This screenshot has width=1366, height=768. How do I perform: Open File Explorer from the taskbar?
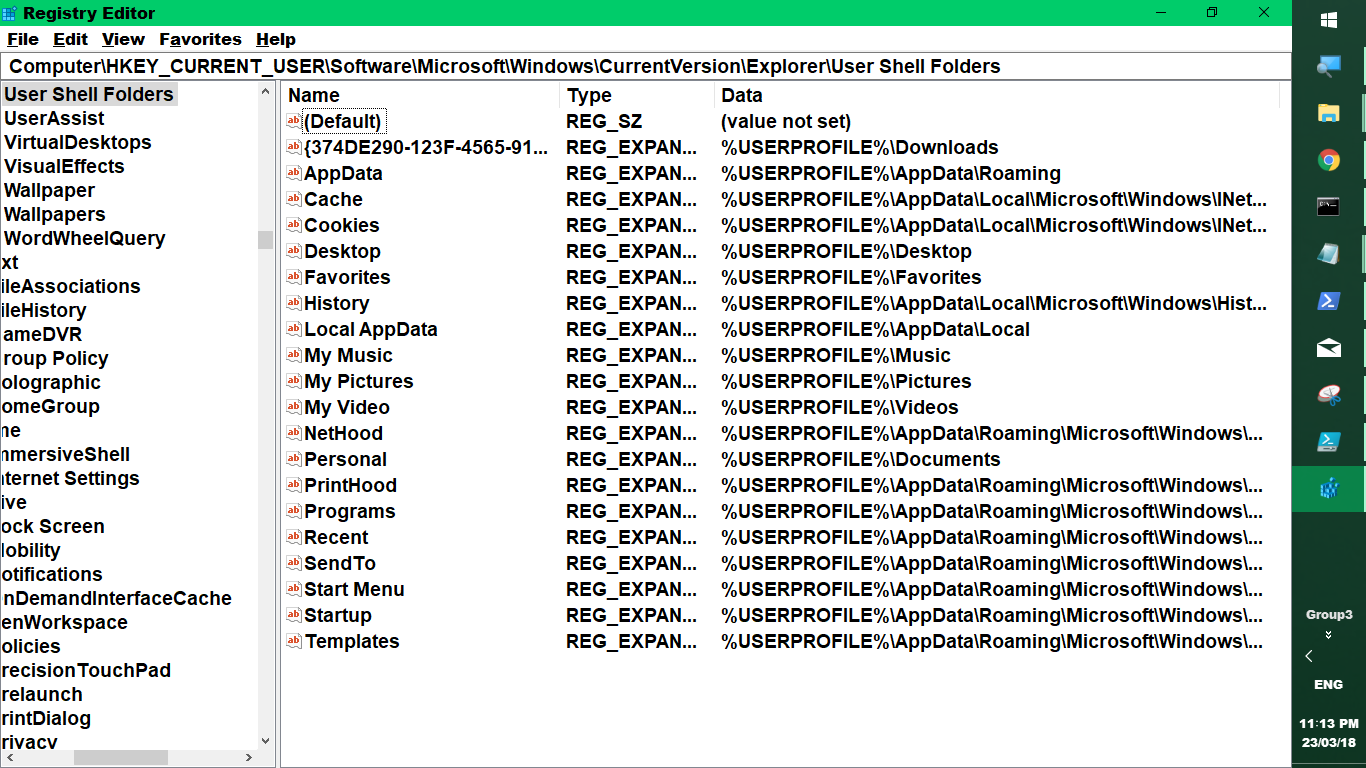(1329, 113)
